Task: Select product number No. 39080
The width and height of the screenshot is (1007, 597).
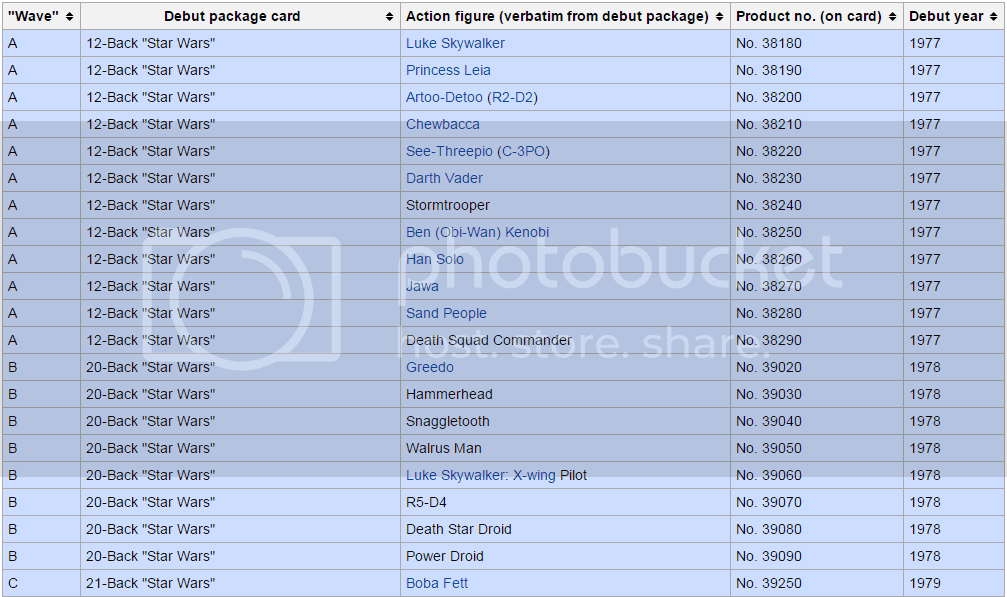Action: point(769,529)
